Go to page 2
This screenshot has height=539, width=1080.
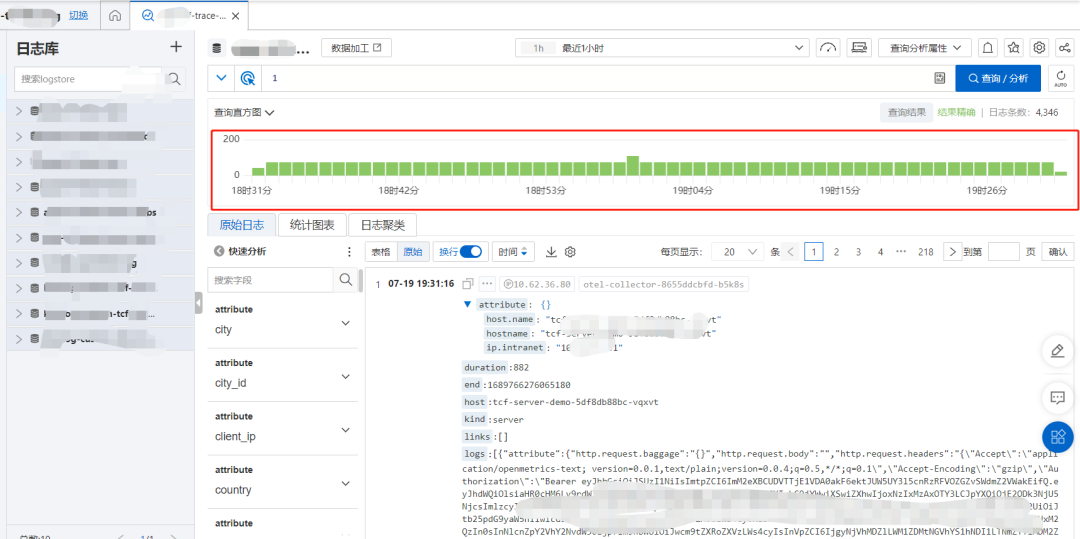(836, 252)
